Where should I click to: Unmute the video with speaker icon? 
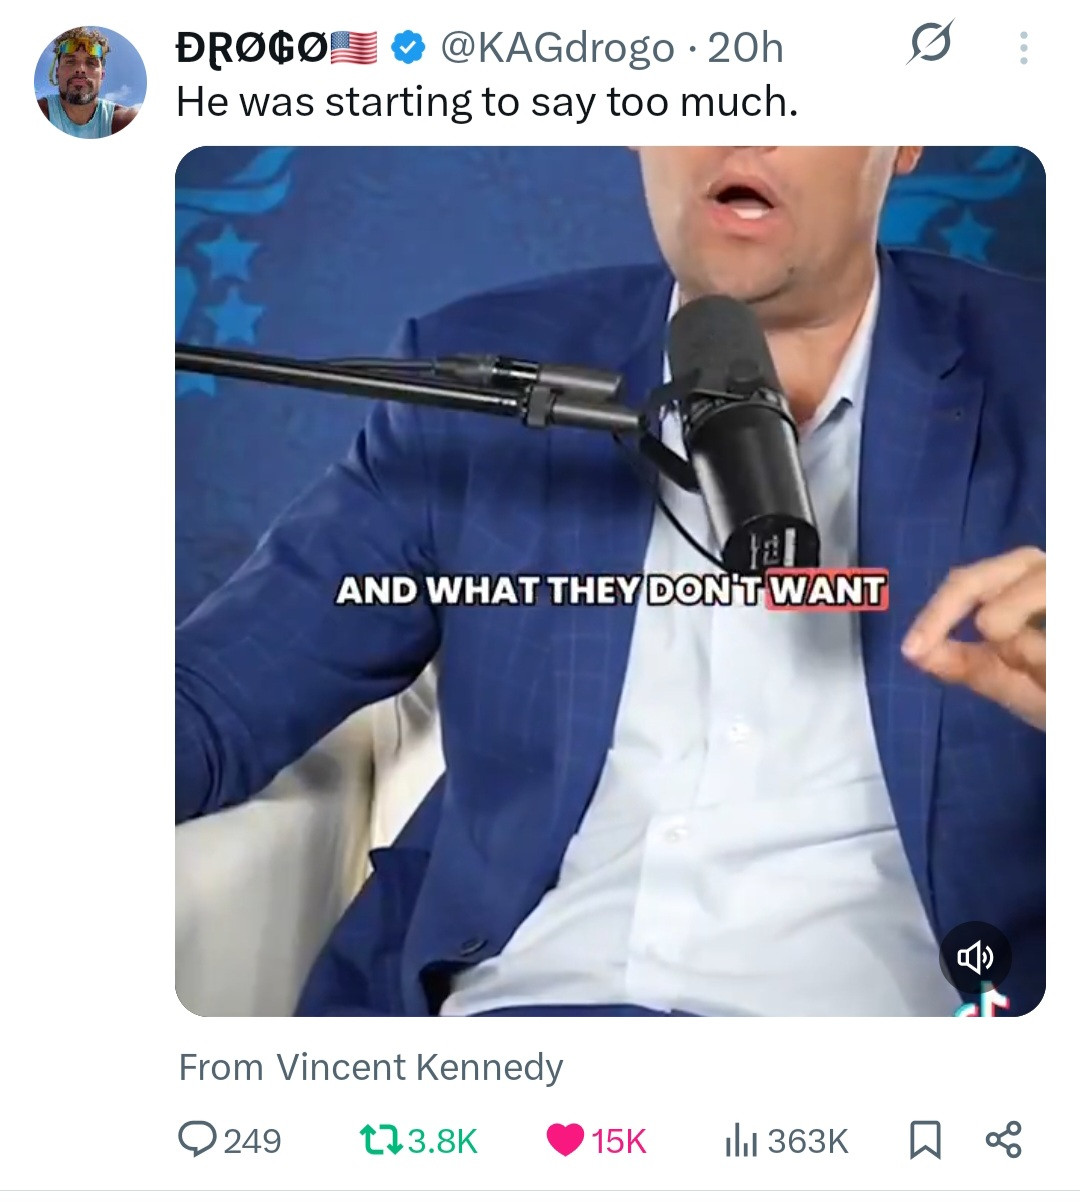[975, 957]
